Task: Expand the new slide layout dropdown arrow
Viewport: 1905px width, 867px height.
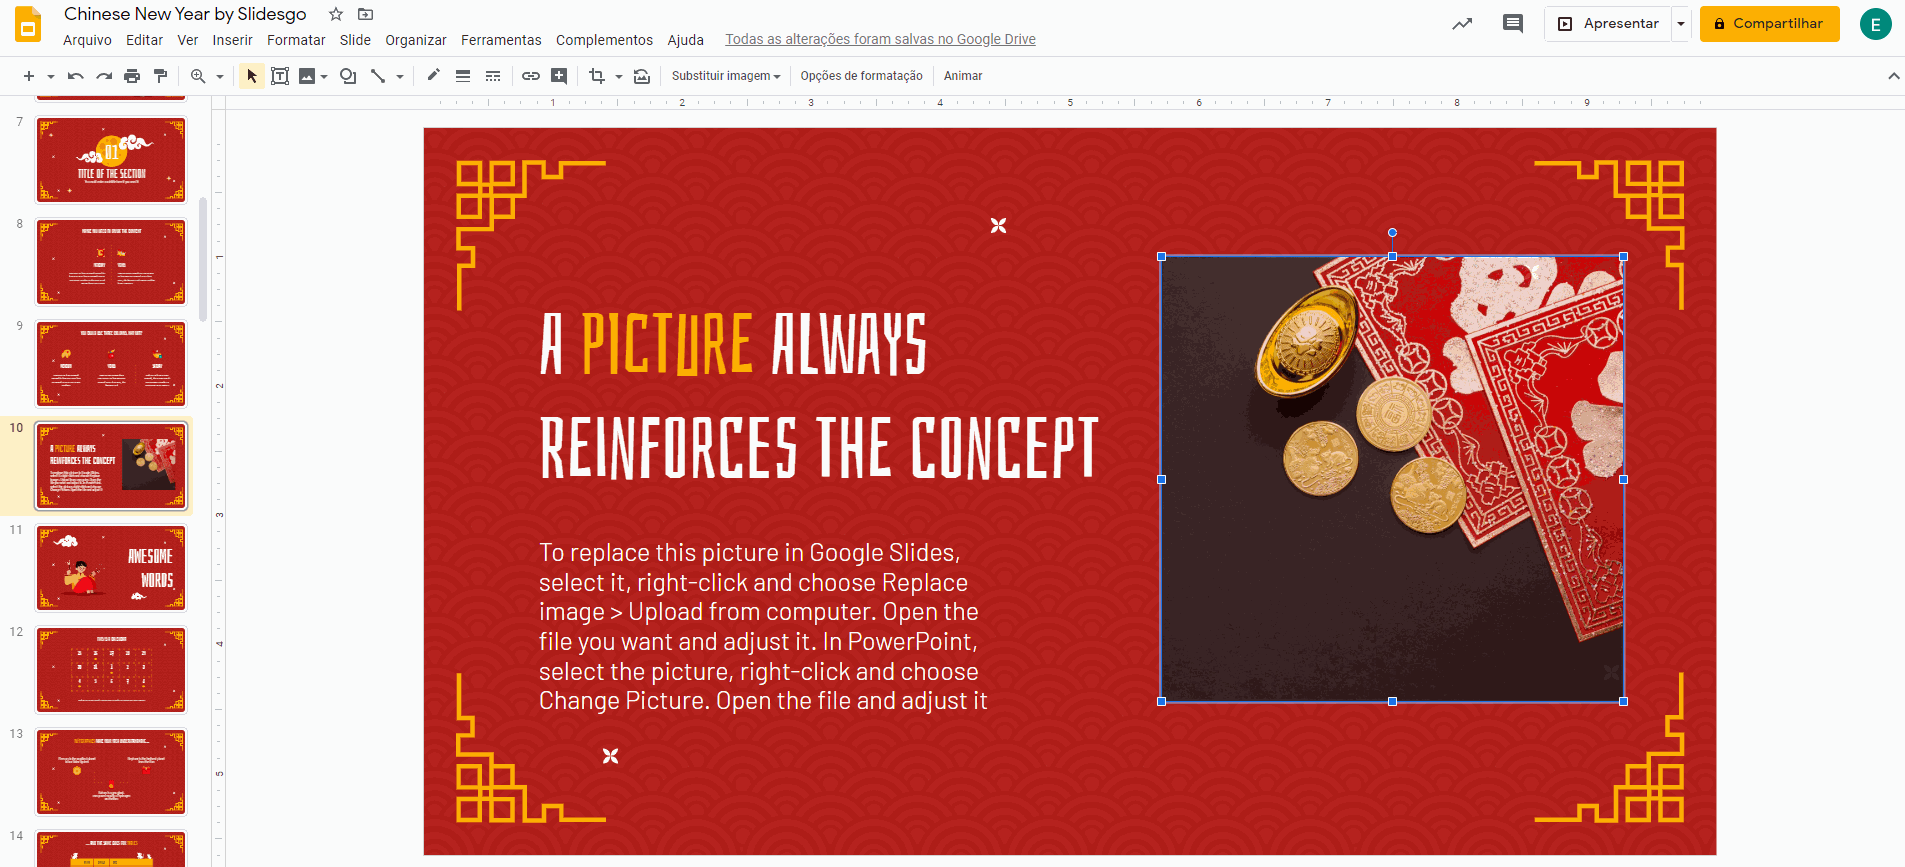Action: tap(50, 76)
